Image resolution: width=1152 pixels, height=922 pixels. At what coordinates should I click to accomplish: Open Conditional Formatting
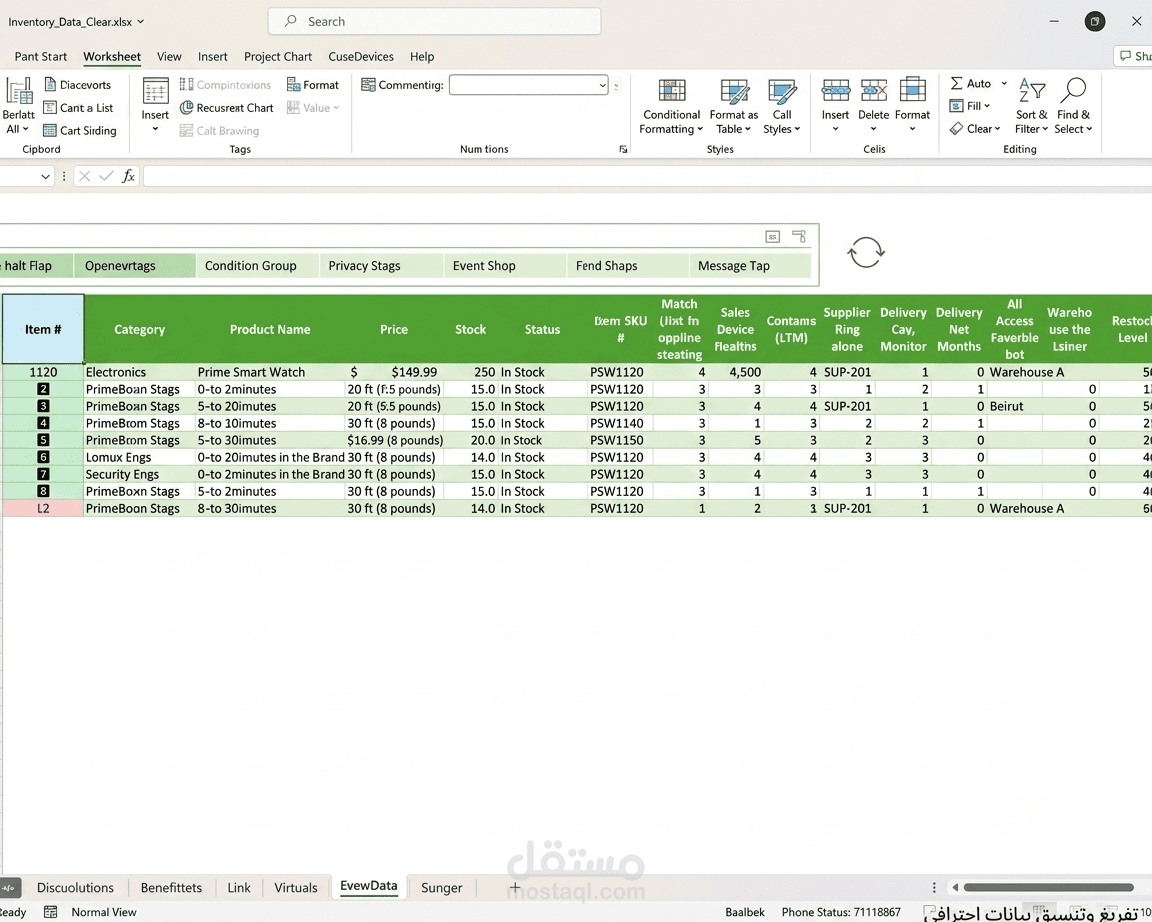(x=671, y=107)
